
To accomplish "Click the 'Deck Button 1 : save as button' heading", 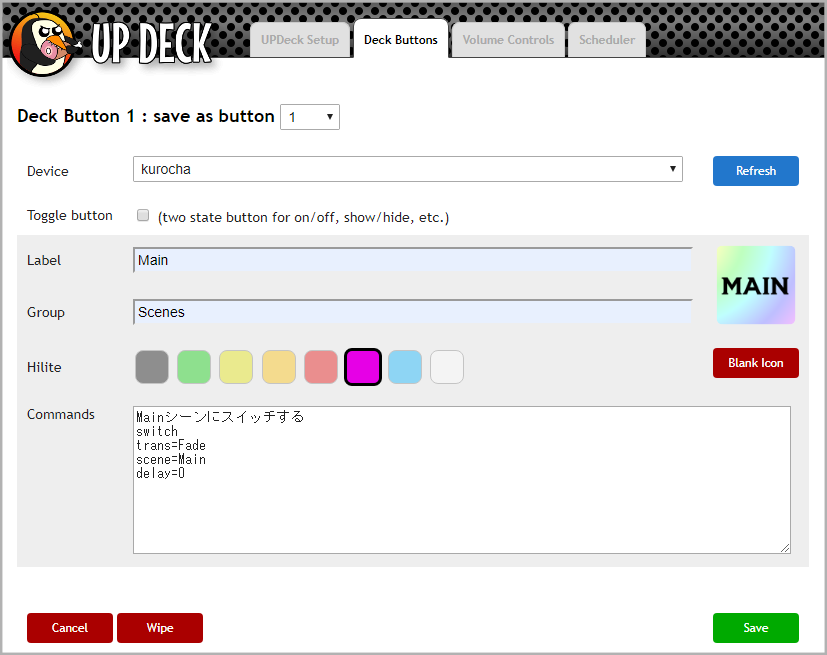I will click(x=146, y=116).
